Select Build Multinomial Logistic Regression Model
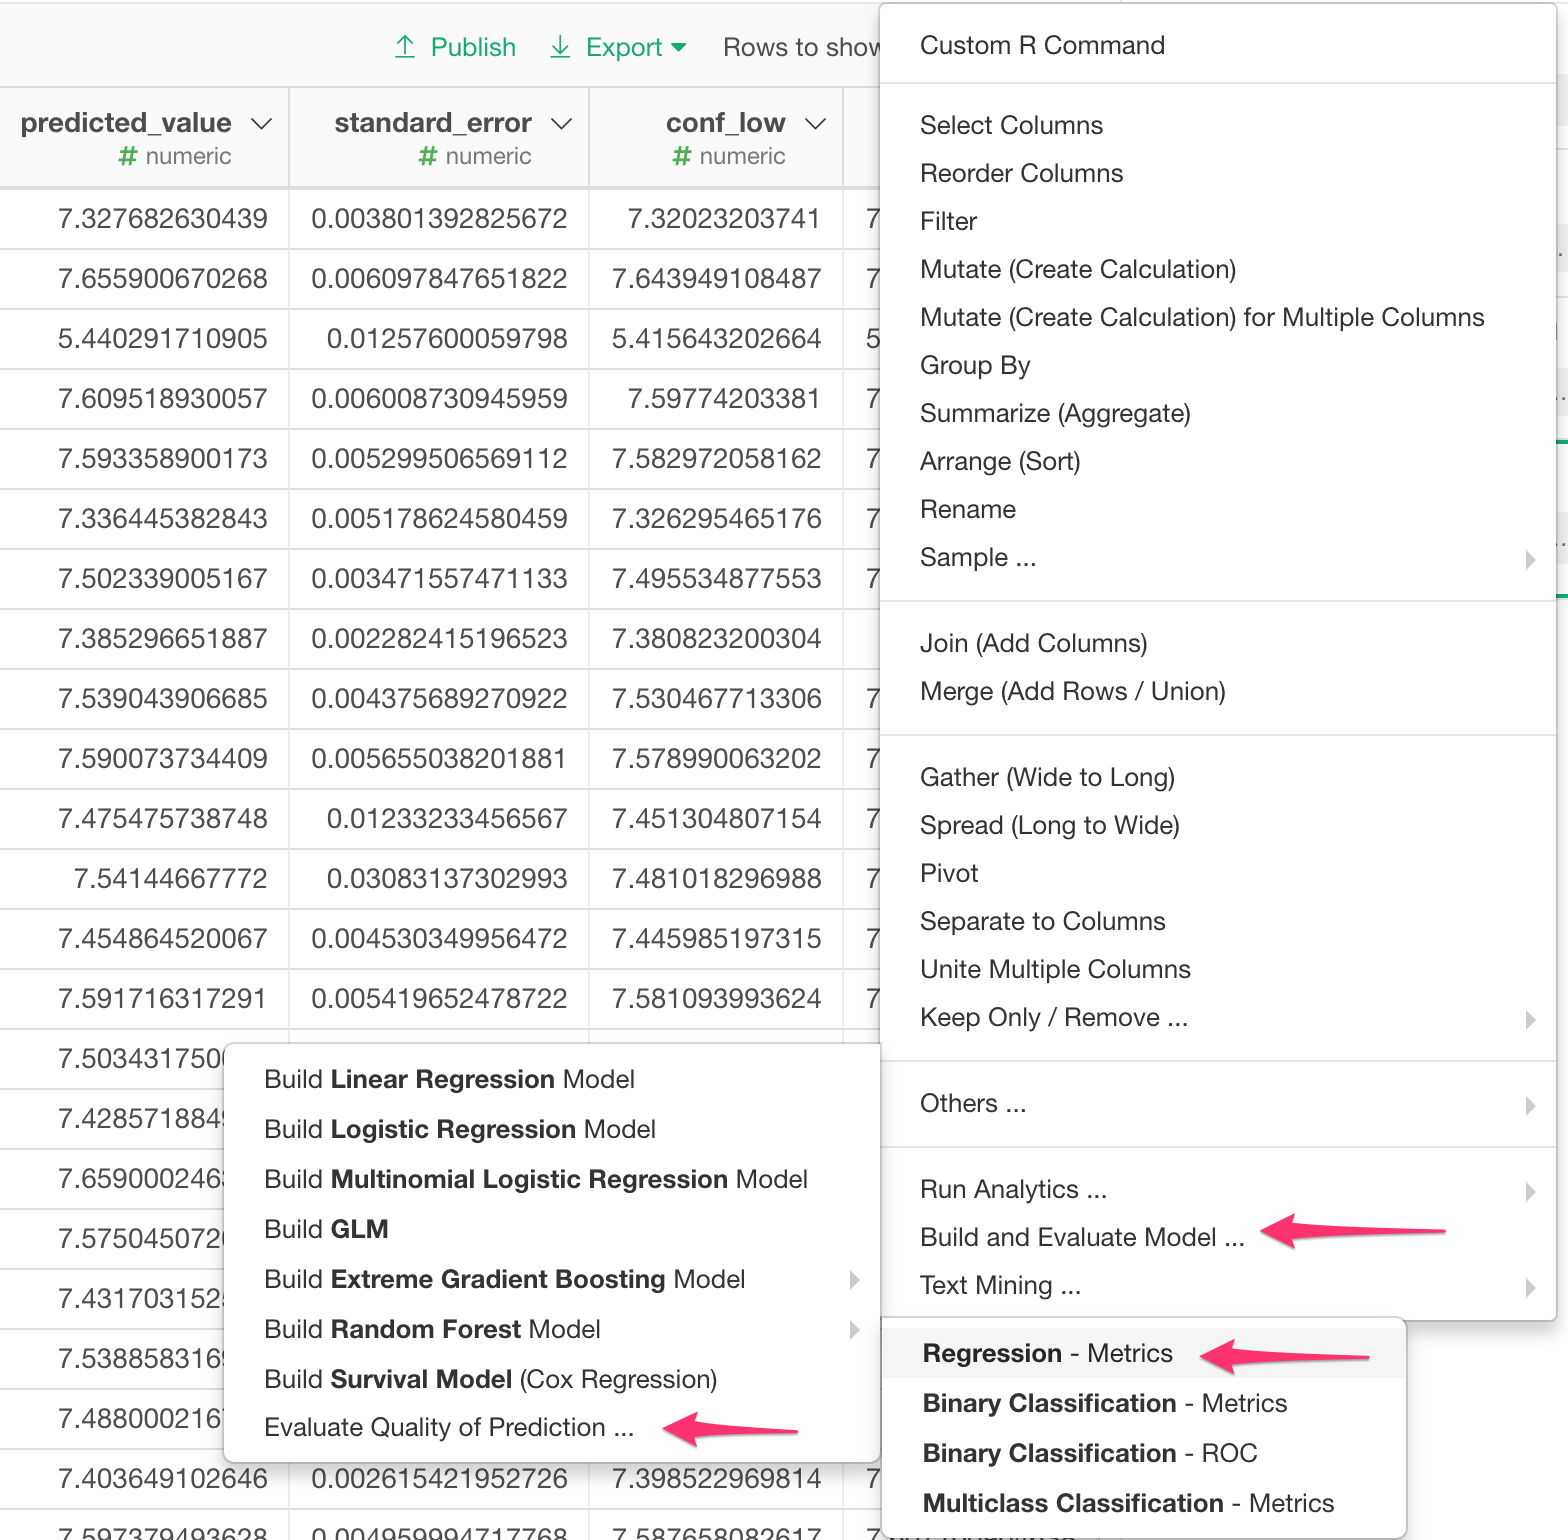This screenshot has height=1540, width=1568. tap(536, 1179)
